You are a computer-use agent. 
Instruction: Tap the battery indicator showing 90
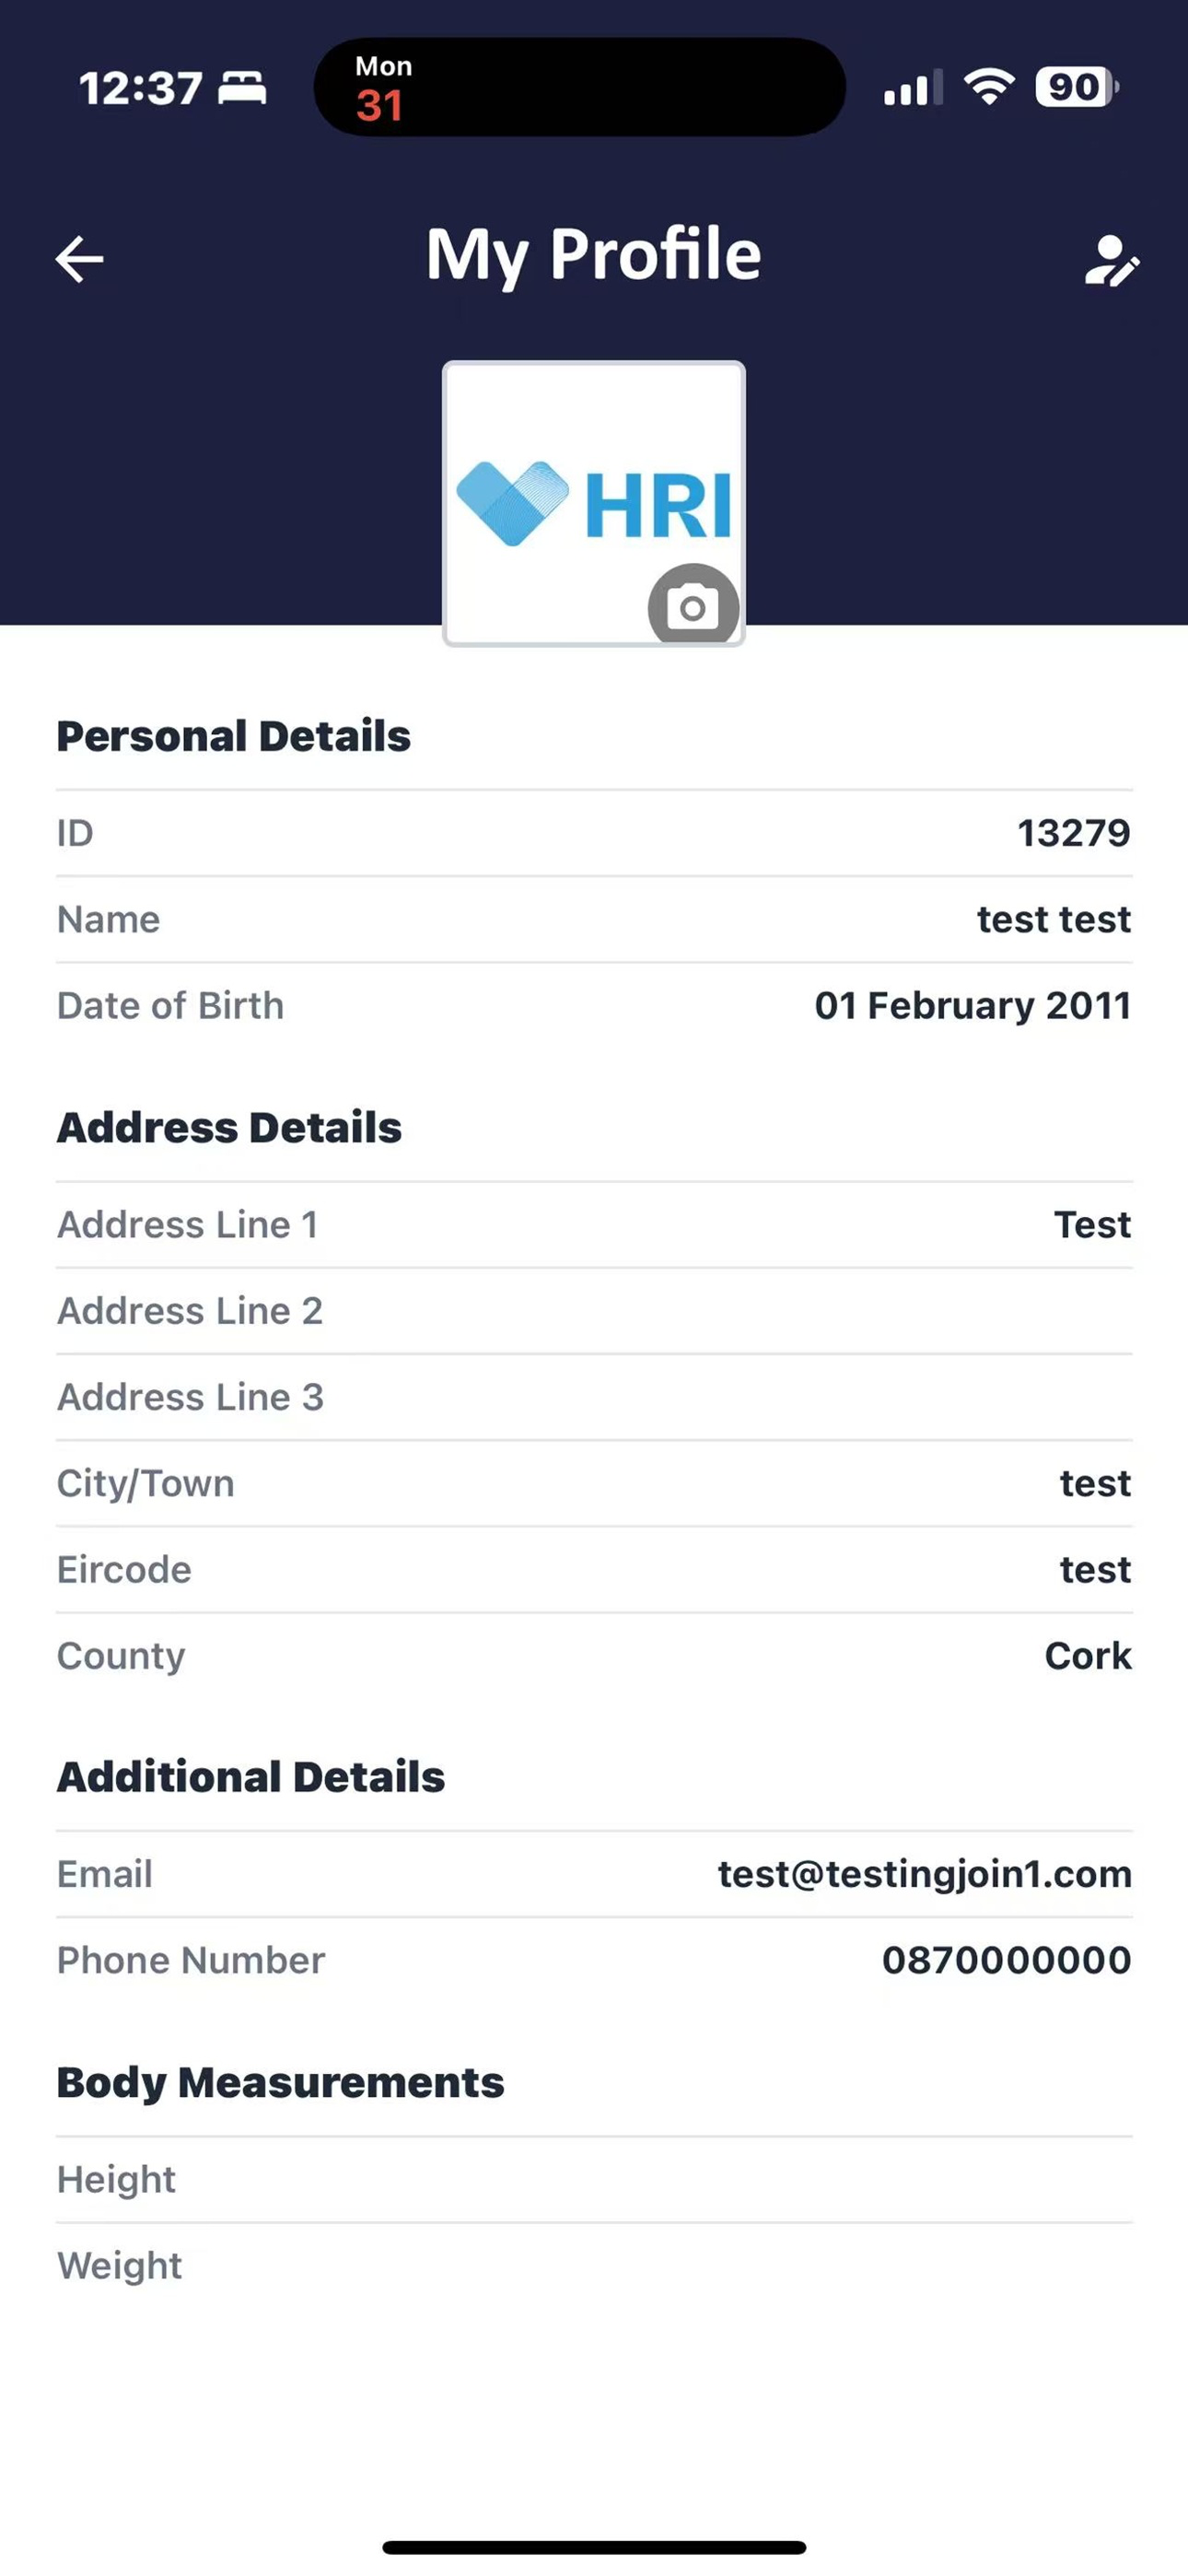point(1076,87)
